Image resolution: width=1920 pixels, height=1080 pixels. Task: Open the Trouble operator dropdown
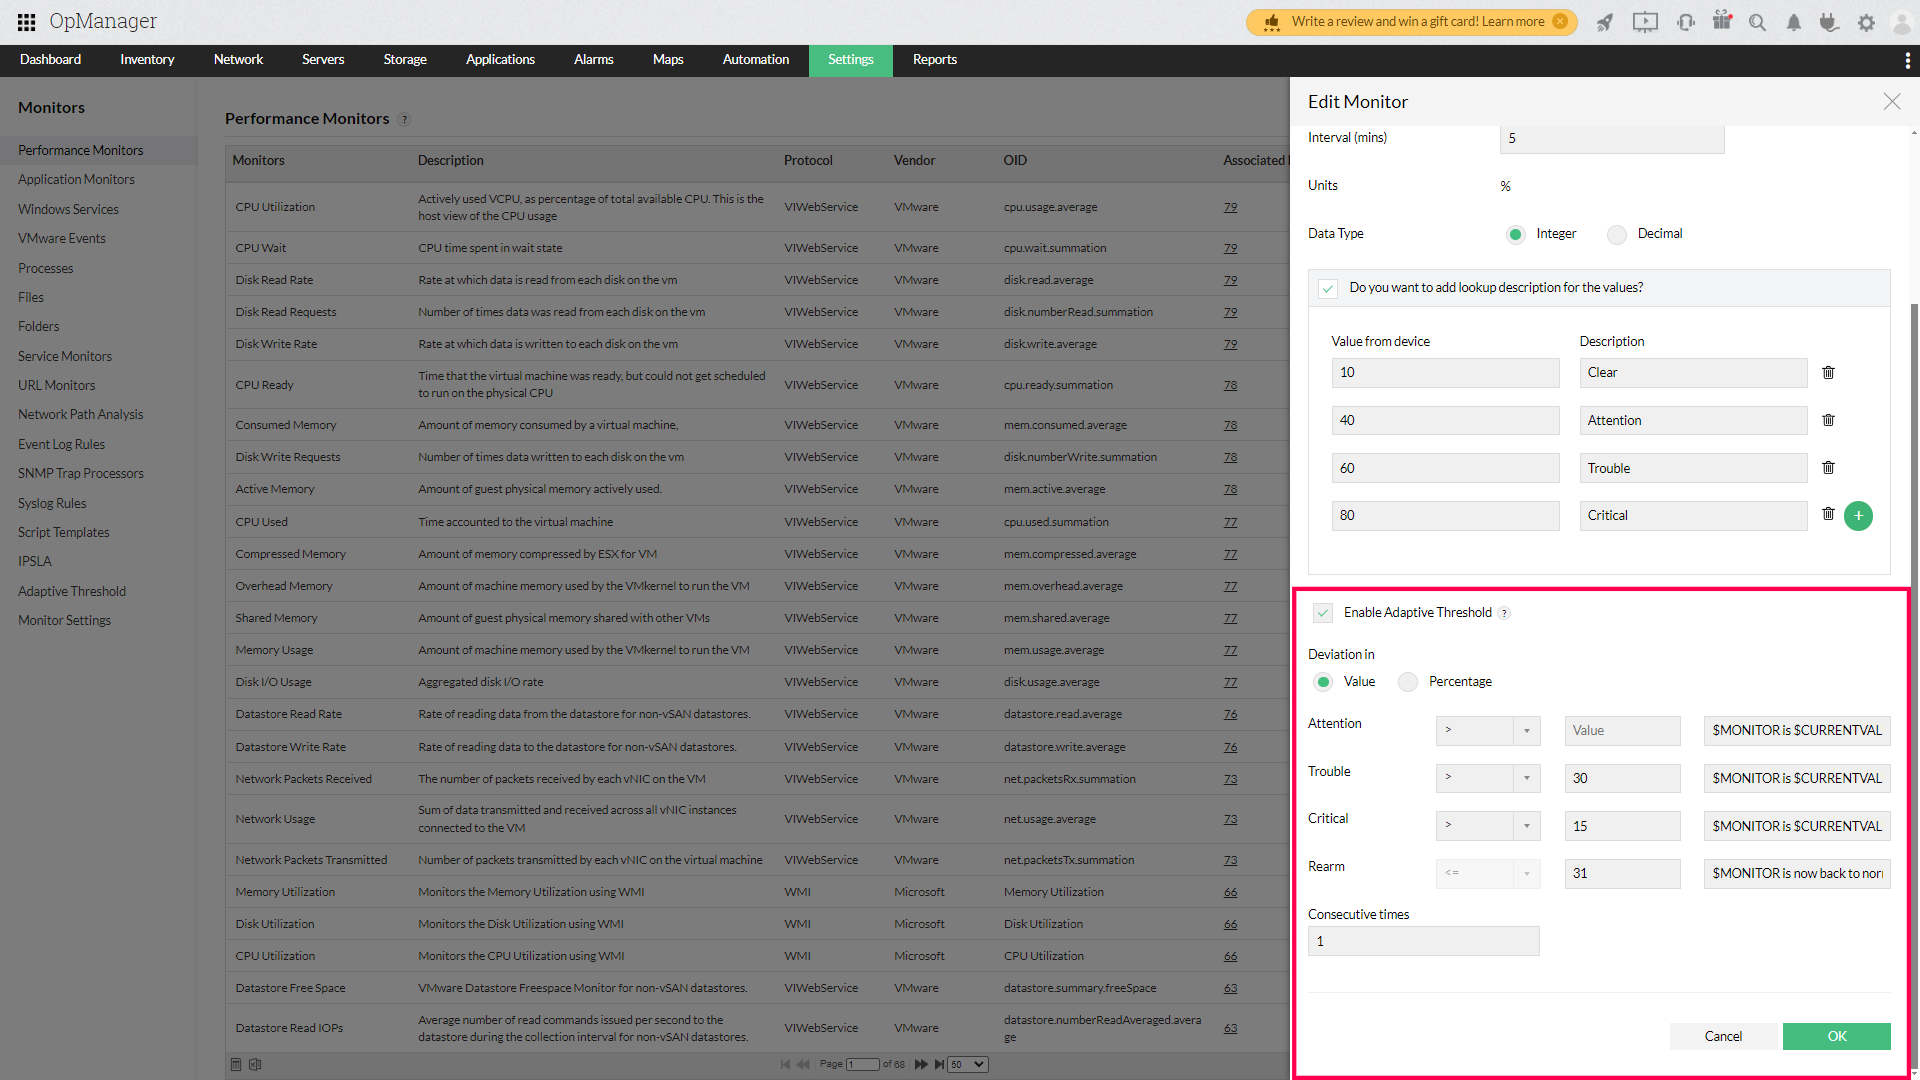pyautogui.click(x=1487, y=778)
